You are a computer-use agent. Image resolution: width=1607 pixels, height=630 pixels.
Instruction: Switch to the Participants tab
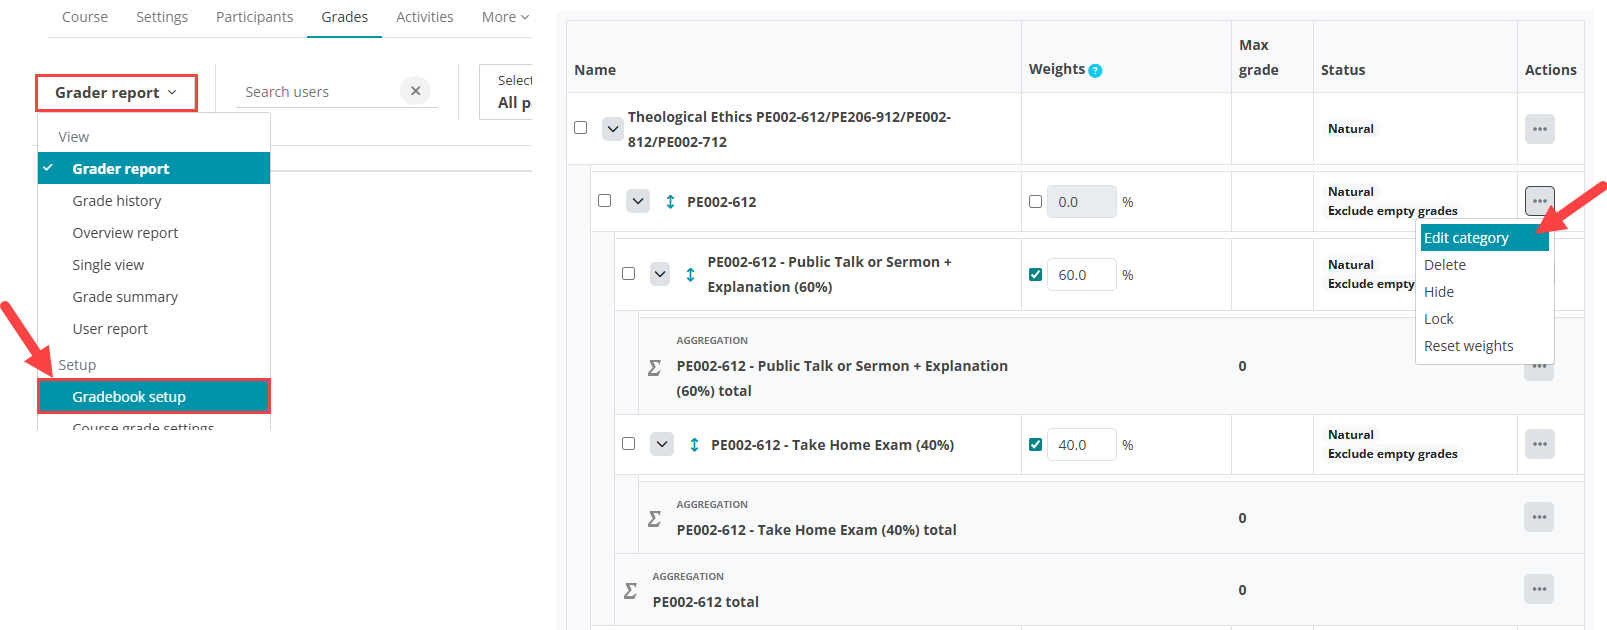click(x=254, y=17)
